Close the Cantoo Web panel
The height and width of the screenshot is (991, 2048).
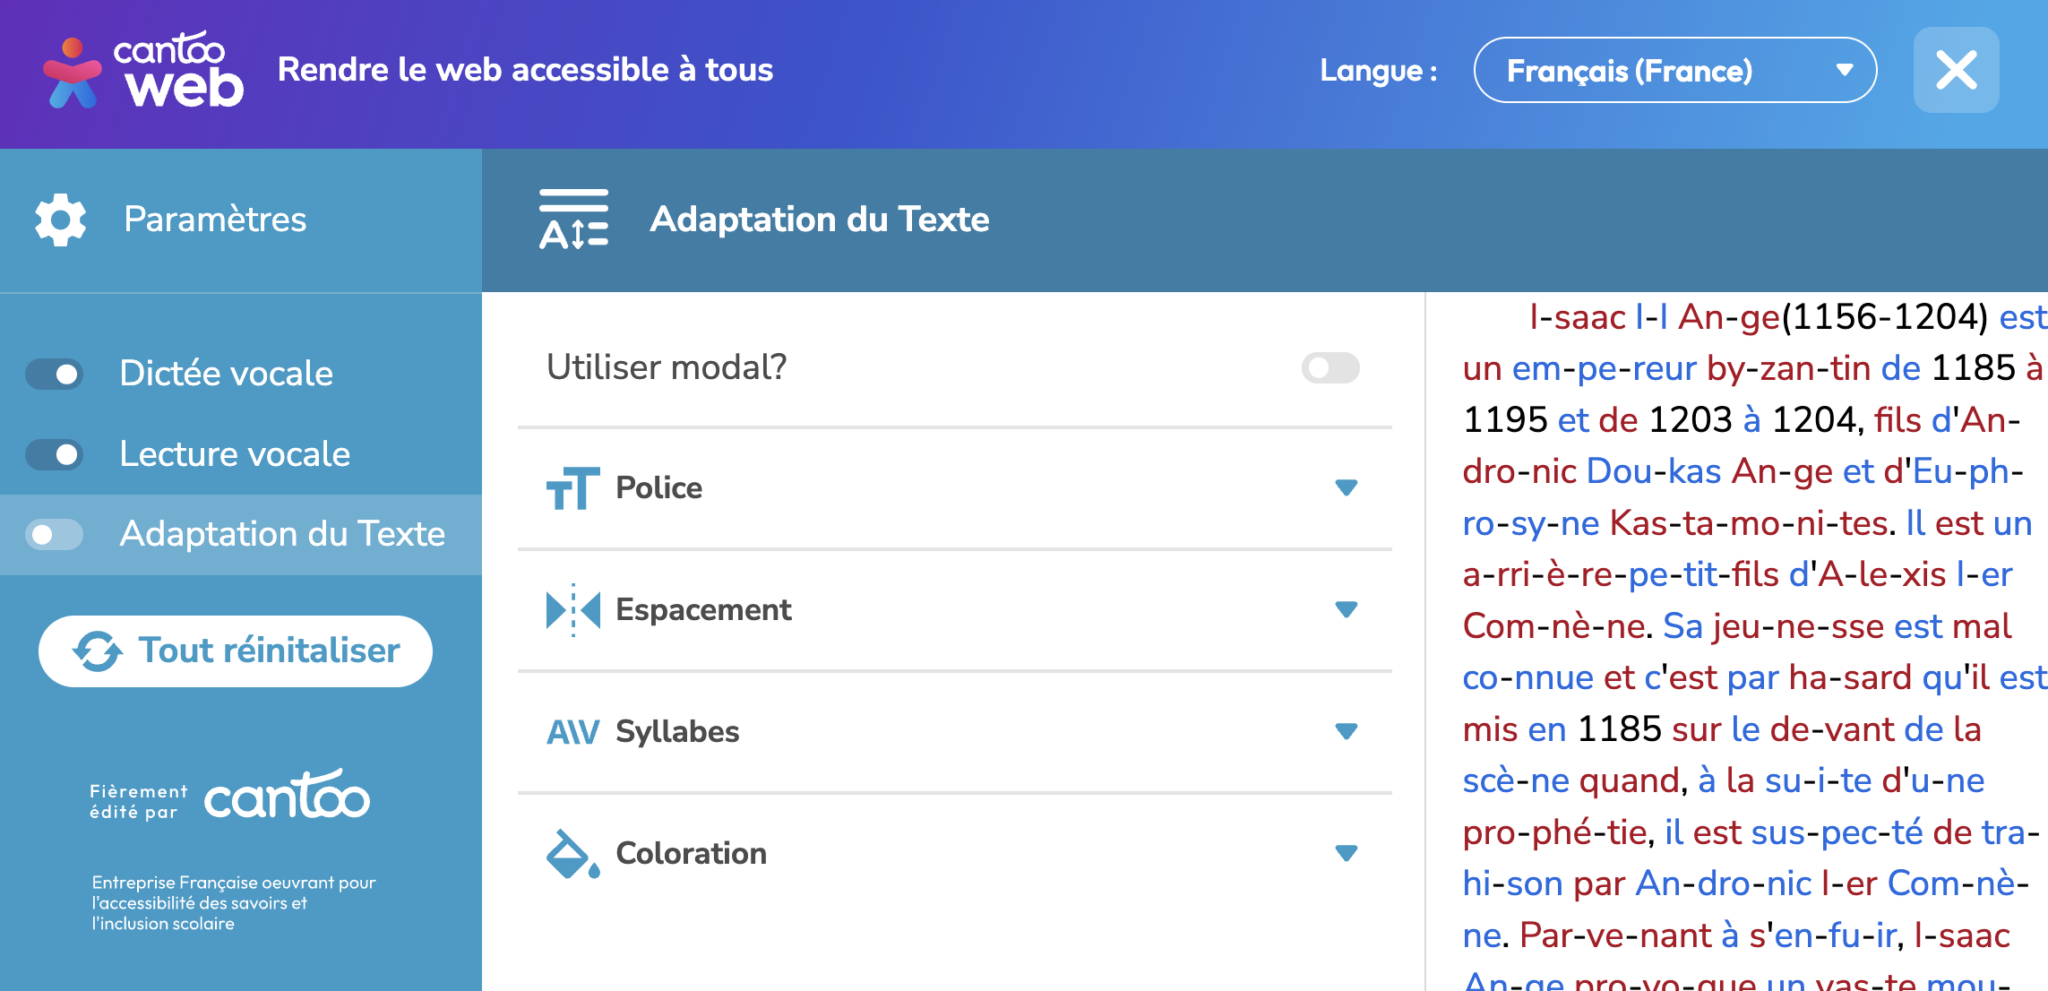point(1955,70)
